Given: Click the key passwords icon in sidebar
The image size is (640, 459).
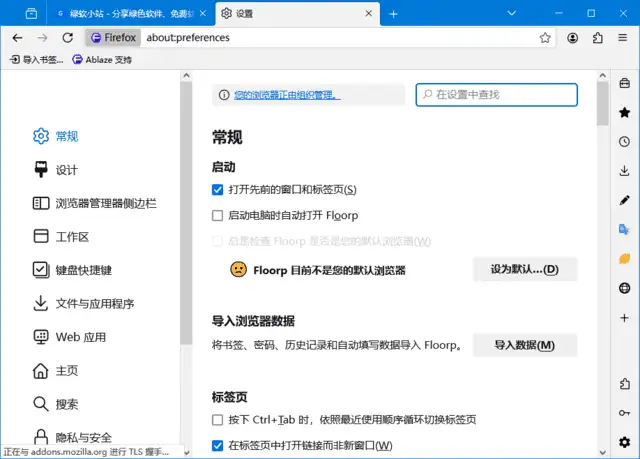Looking at the screenshot, I should point(625,413).
